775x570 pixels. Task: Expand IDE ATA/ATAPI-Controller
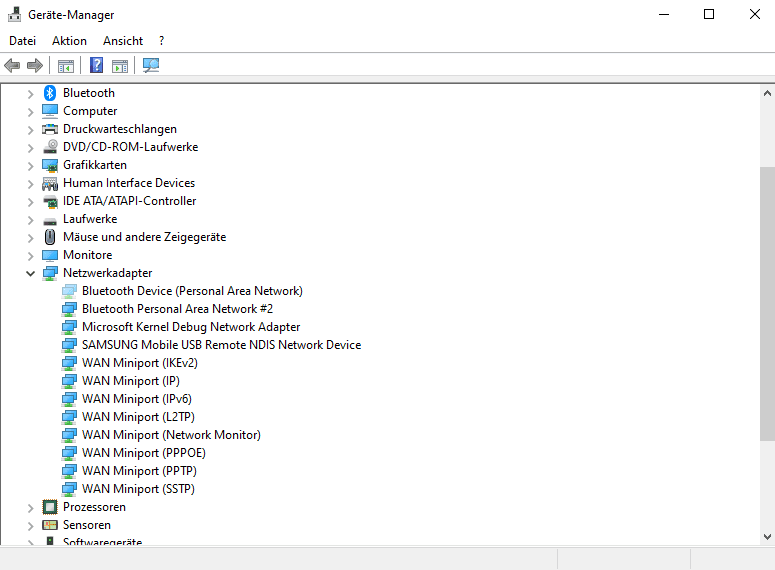(31, 202)
